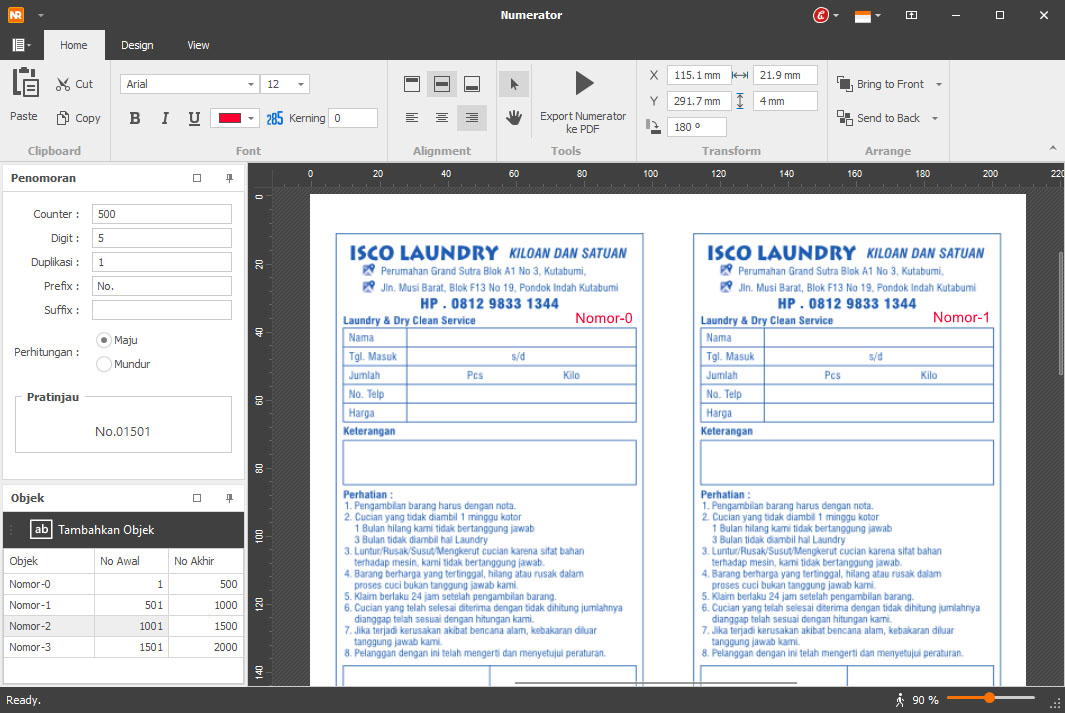Open the View tab

[x=198, y=45]
